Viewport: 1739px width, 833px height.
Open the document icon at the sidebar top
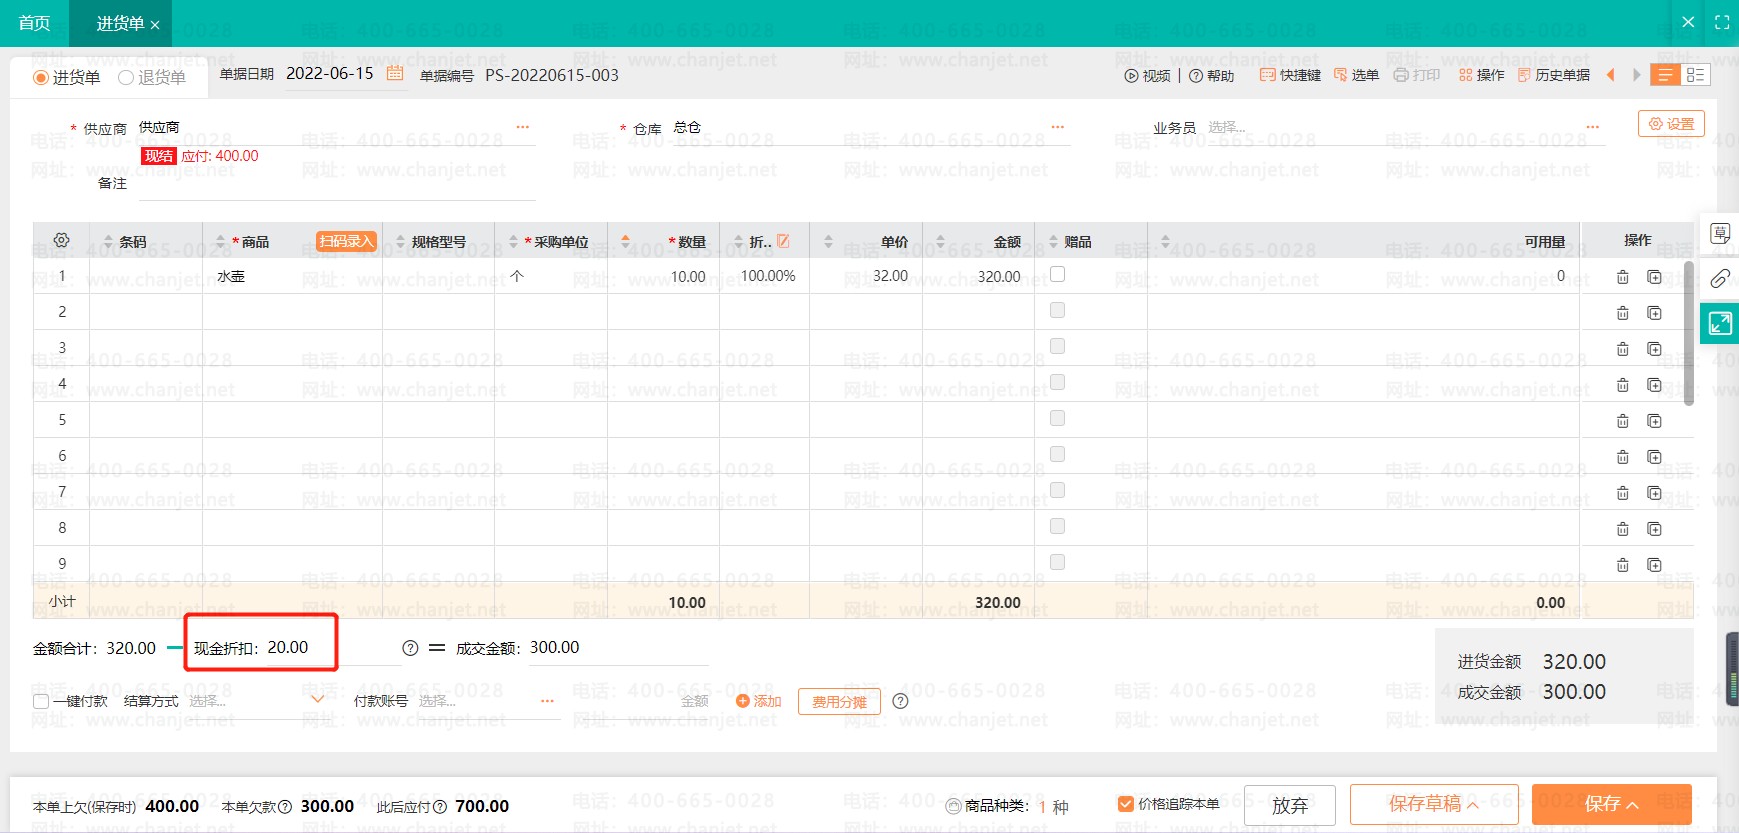coord(1720,233)
